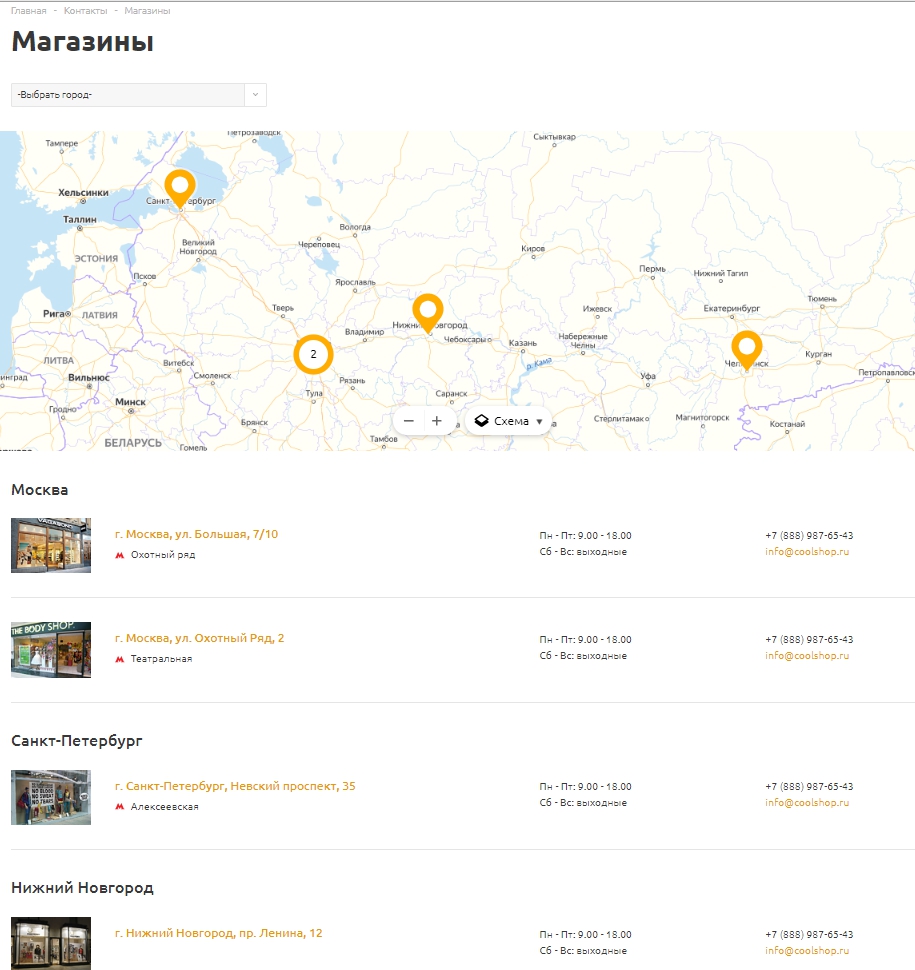Image resolution: width=915 pixels, height=970 pixels.
Task: Click the Body Shop store photo thumbnail
Action: [51, 650]
